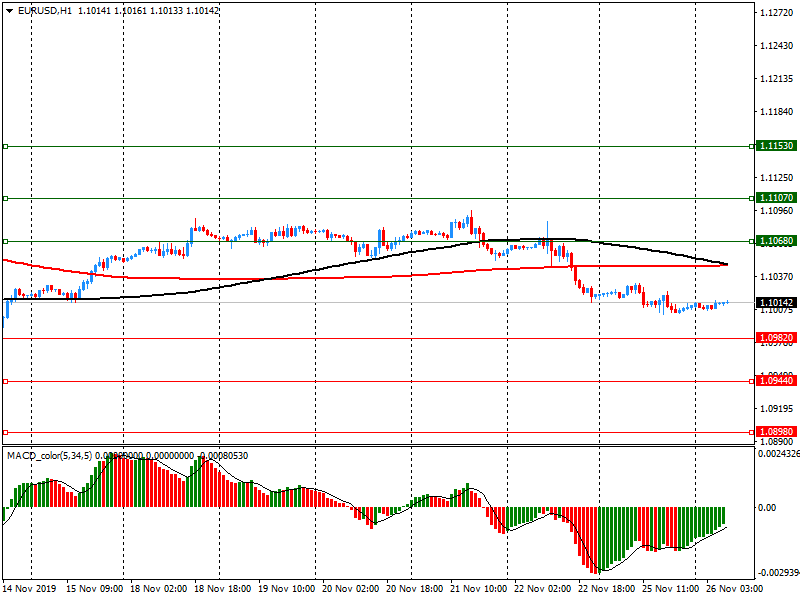Click the 15 Nov 09:00 time axis label
800x600 pixels.
[x=94, y=588]
